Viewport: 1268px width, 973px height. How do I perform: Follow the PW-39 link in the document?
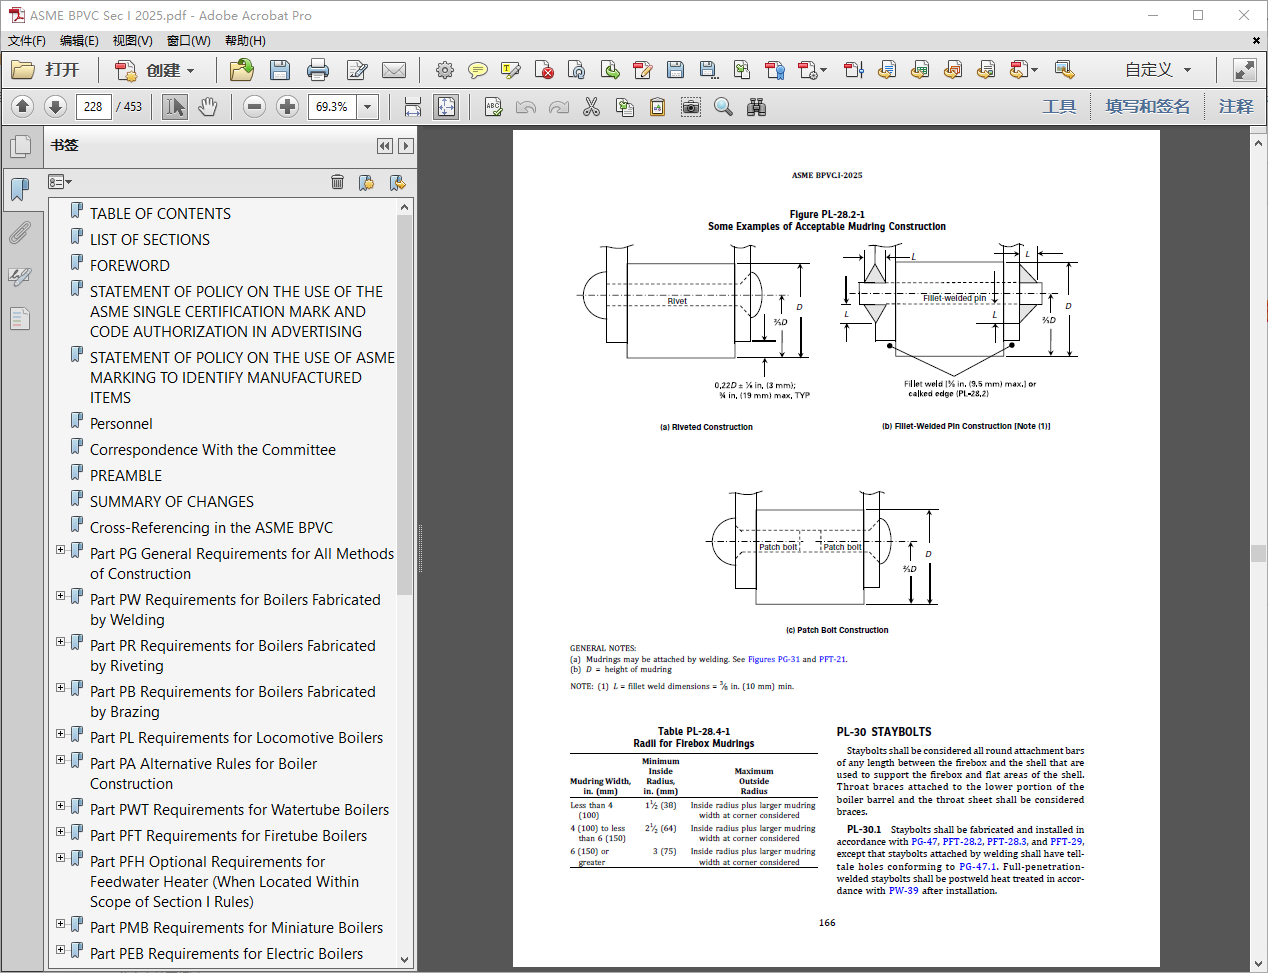(903, 891)
